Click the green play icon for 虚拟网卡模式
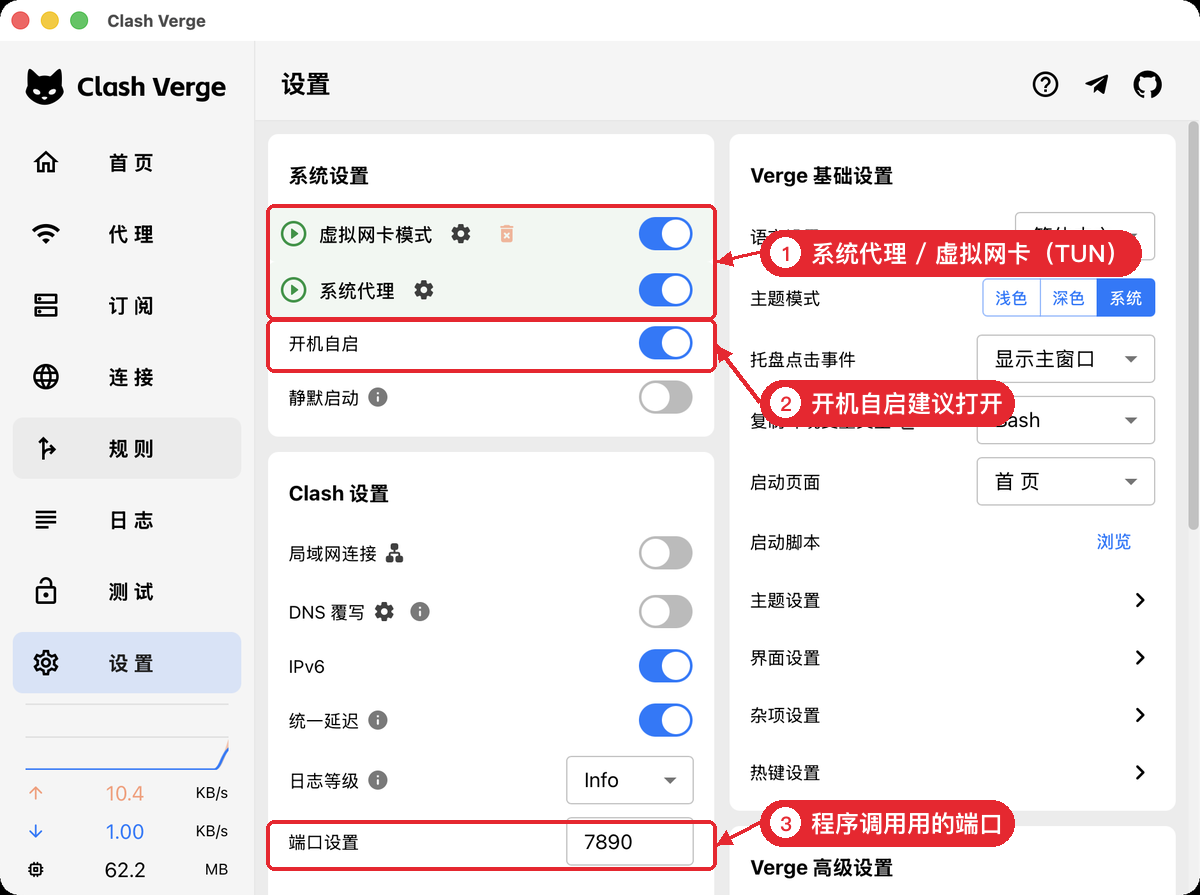Viewport: 1200px width, 895px height. (x=293, y=234)
